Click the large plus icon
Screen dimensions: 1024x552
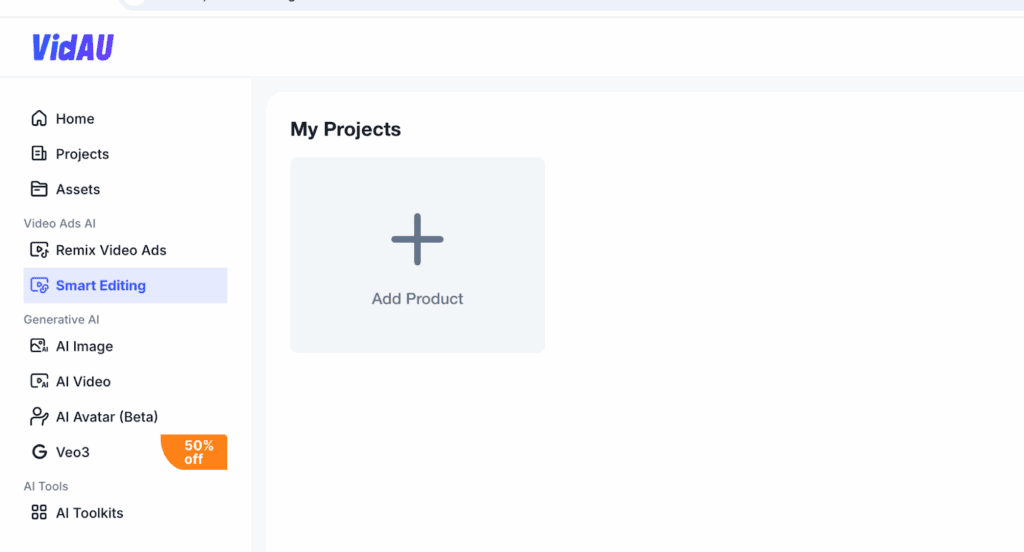[x=417, y=240]
